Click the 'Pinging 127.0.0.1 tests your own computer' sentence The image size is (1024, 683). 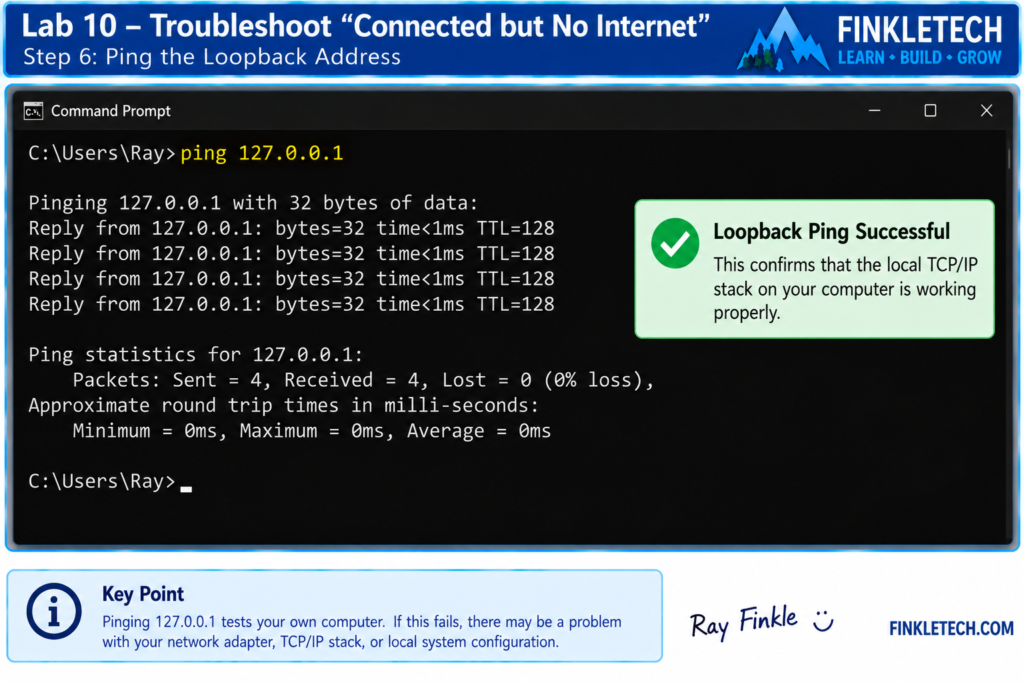243,622
